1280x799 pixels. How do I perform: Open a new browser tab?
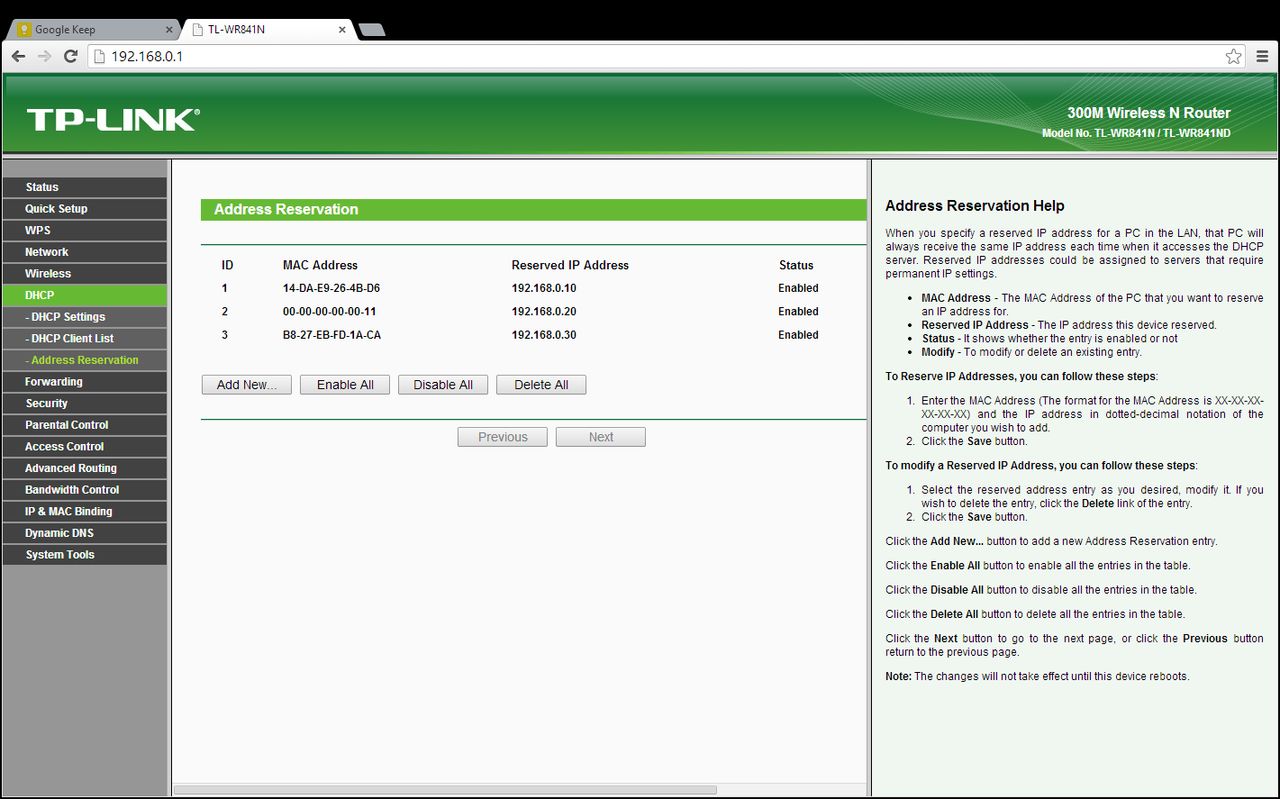(x=372, y=30)
